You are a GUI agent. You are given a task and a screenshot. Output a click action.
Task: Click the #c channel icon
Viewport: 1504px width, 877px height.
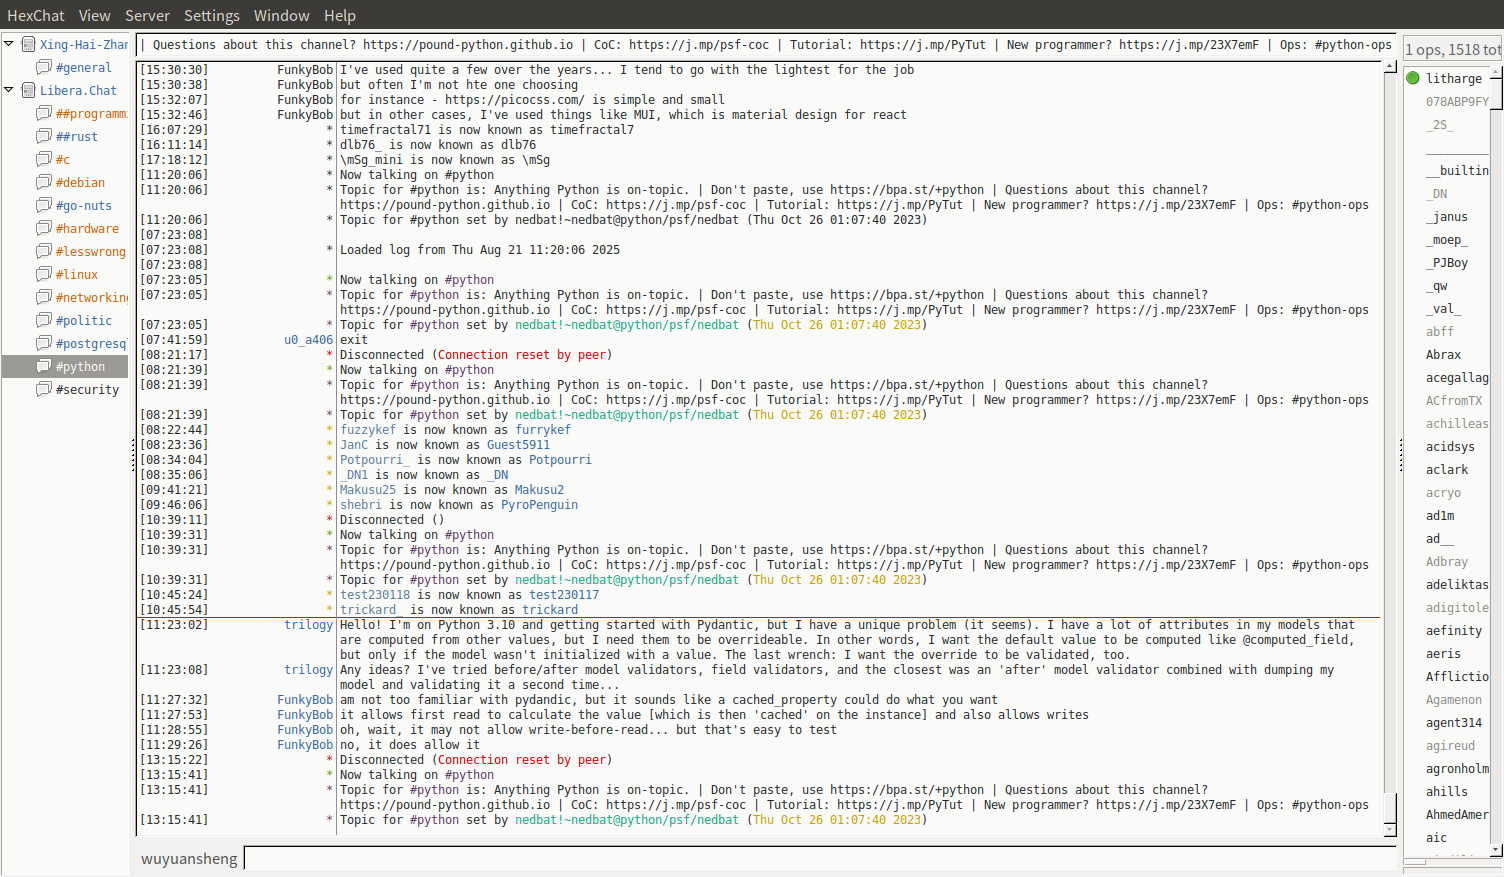pyautogui.click(x=44, y=159)
